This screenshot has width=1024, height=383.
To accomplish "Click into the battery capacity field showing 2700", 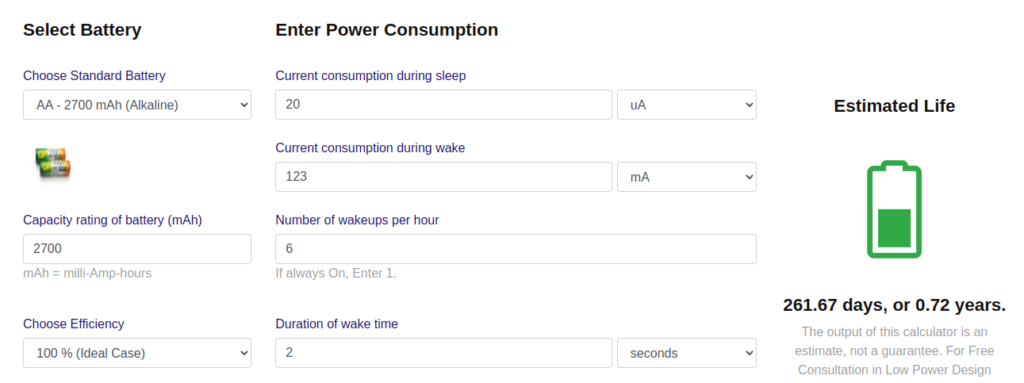I will 137,249.
